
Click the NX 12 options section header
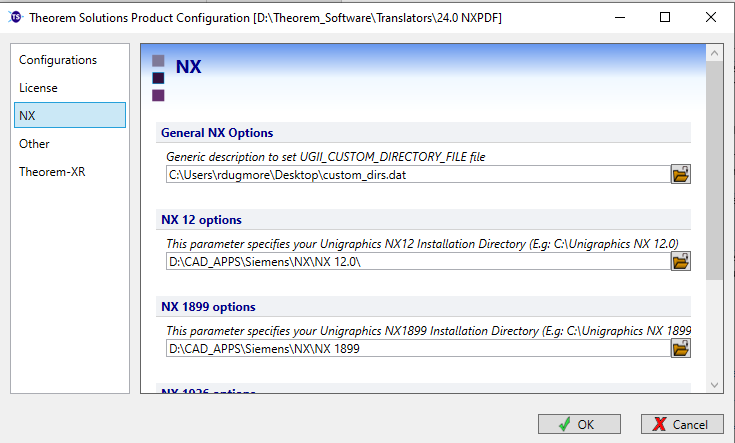point(423,220)
